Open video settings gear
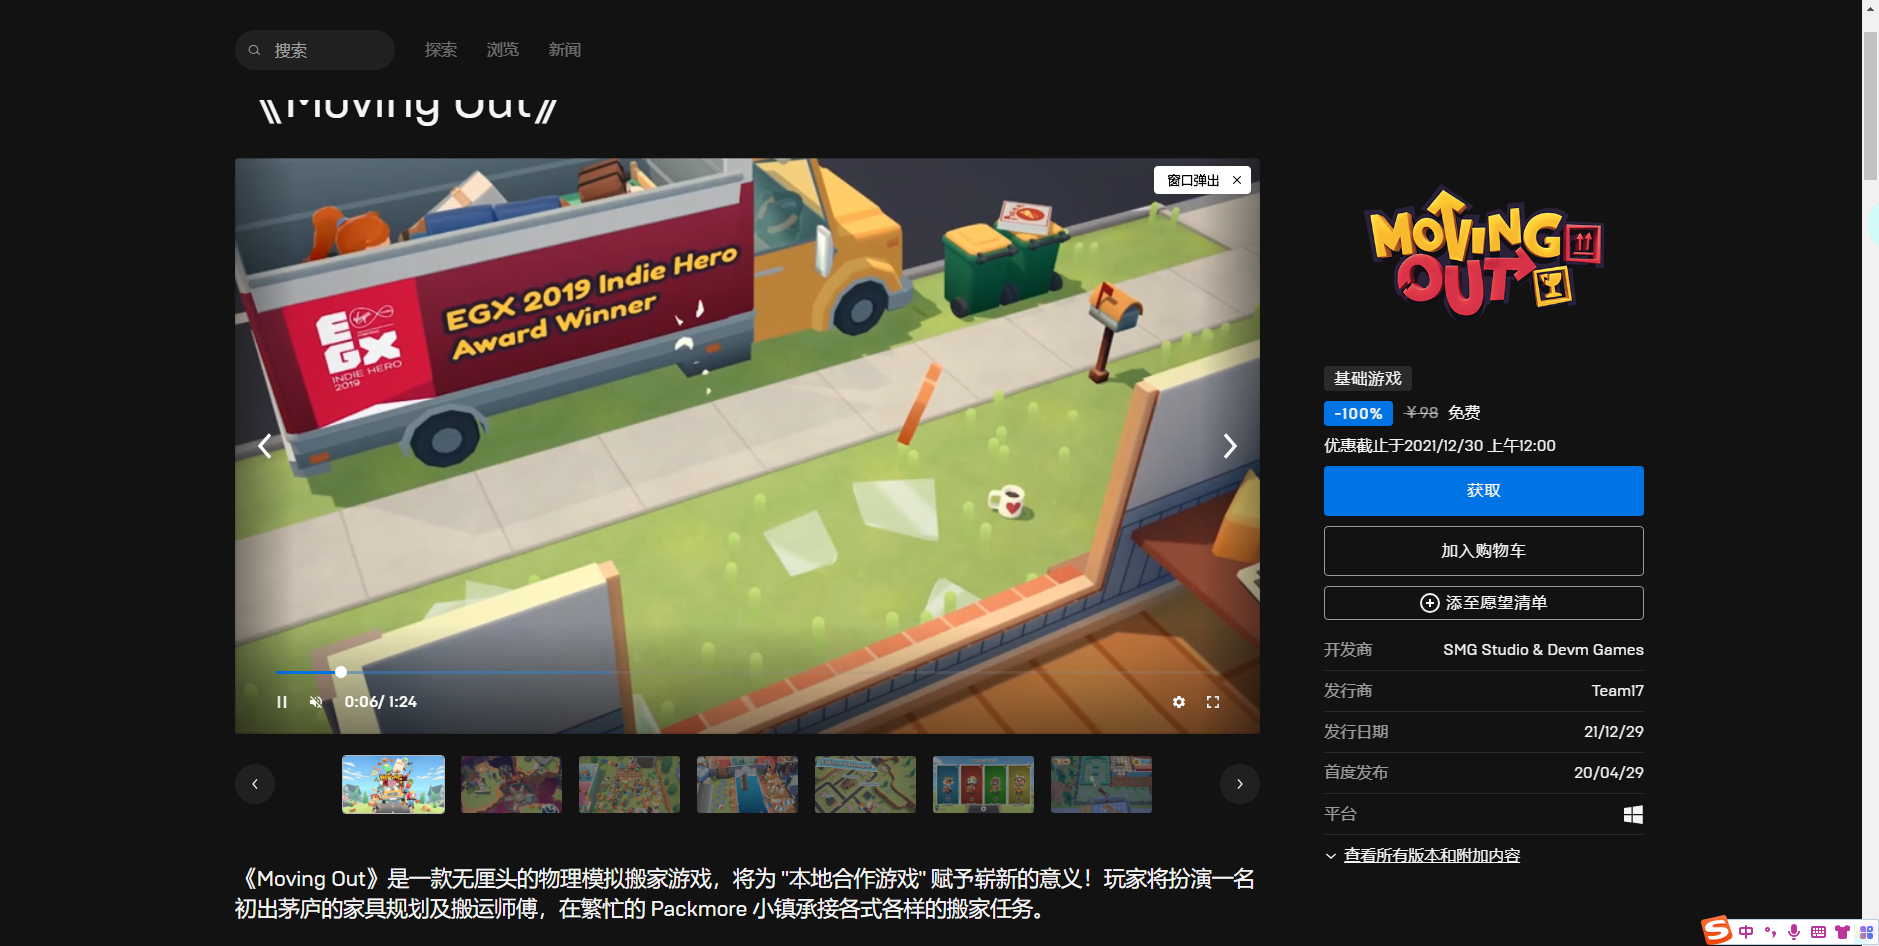This screenshot has height=946, width=1879. [1179, 702]
